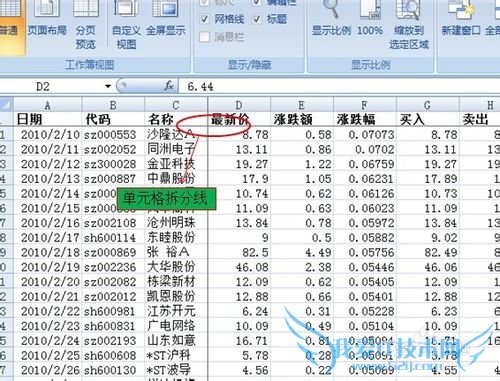Click the insert function fx icon
Viewport: 500px width, 381px height.
pyautogui.click(x=169, y=86)
